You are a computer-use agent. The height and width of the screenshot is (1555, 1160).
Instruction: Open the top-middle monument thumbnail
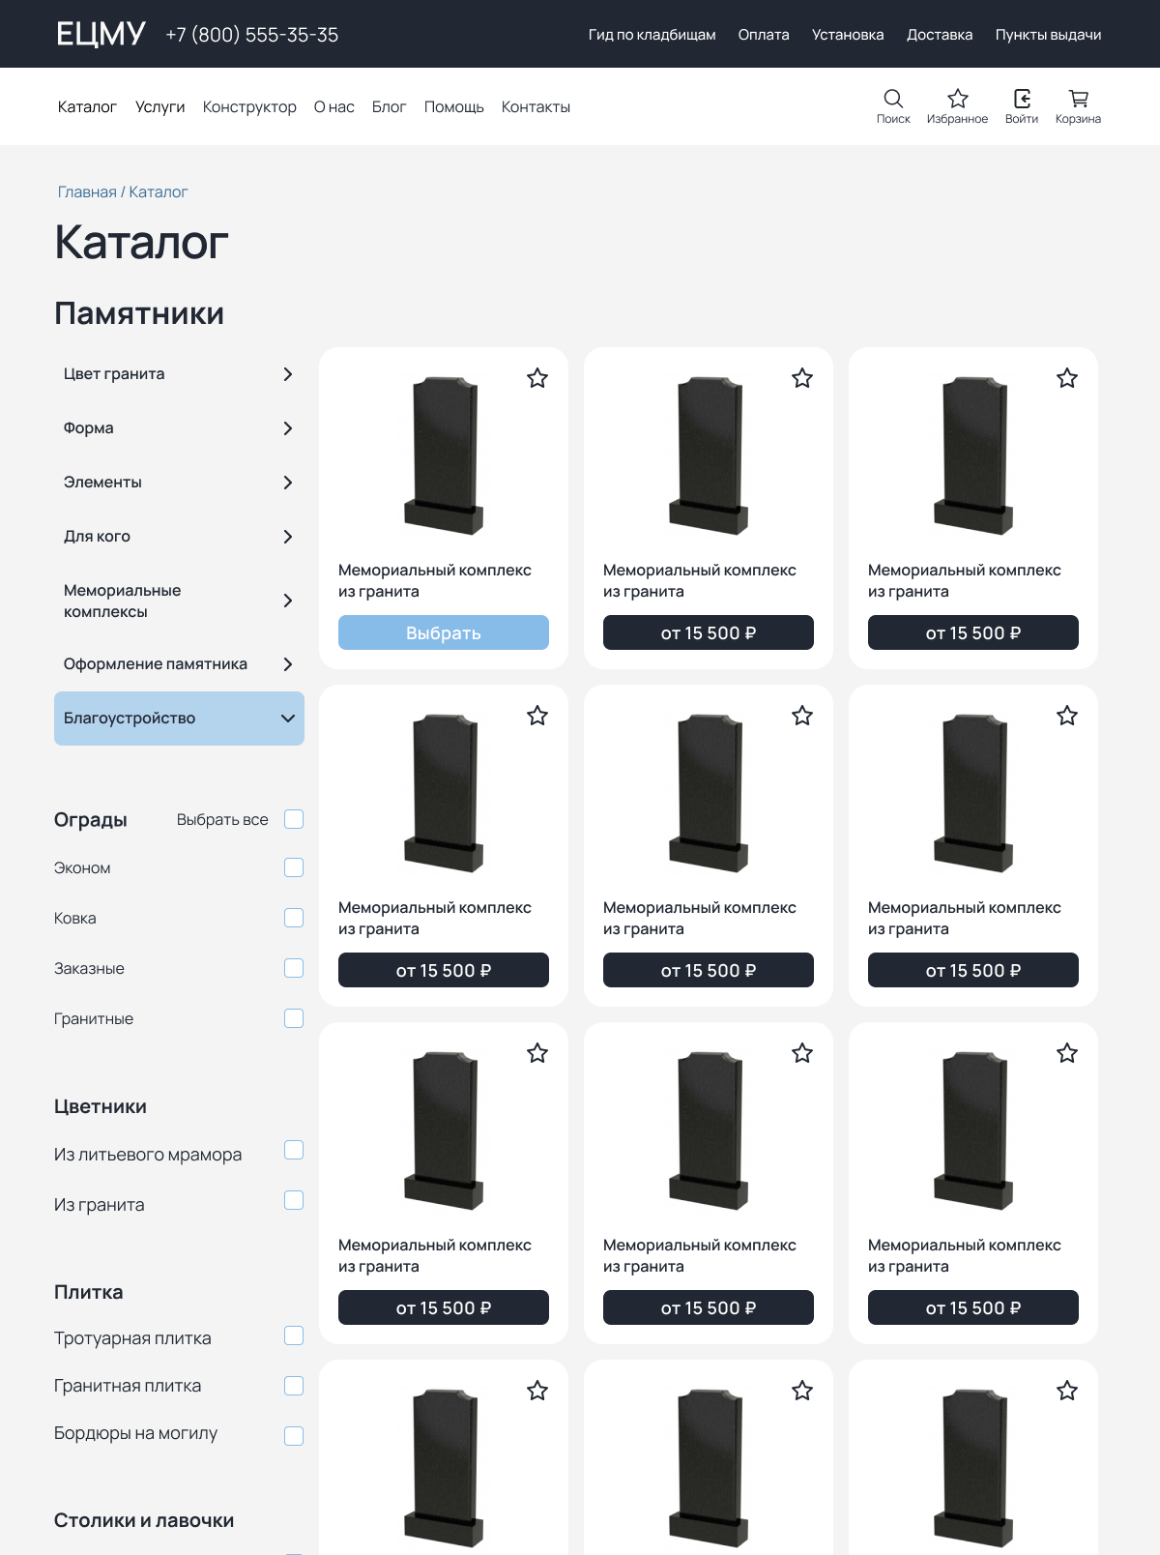(708, 456)
